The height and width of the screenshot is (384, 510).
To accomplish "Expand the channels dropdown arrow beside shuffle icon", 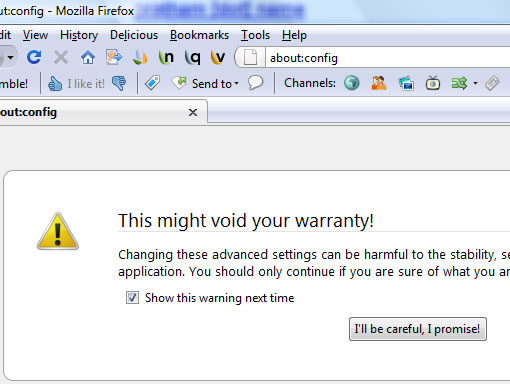I will click(x=475, y=83).
